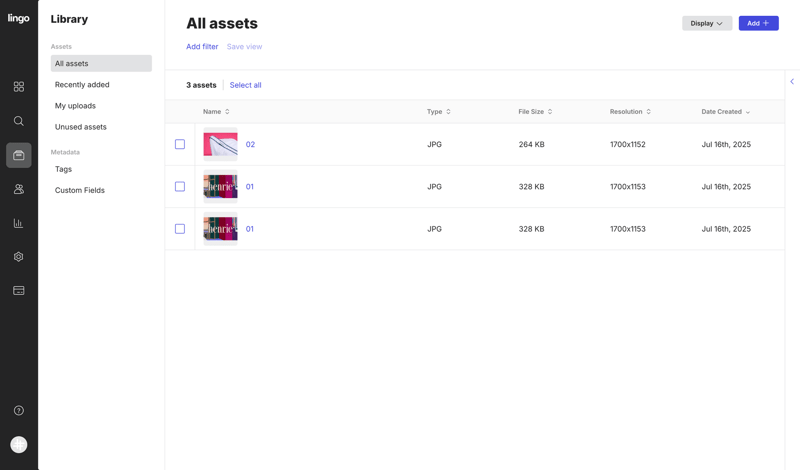Click the 264 KB file size cell
The image size is (800, 470).
pos(532,144)
